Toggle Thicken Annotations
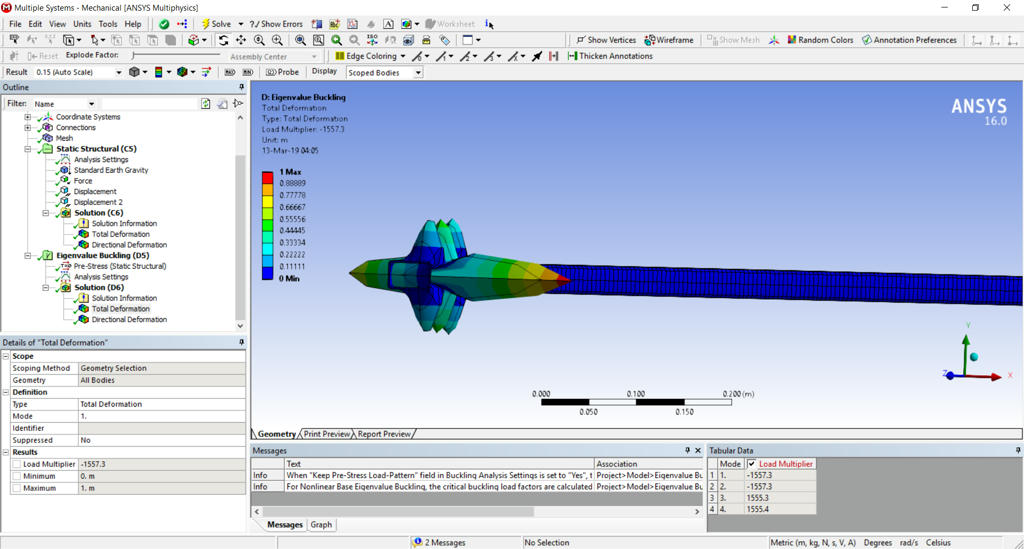Viewport: 1024px width, 549px height. click(x=610, y=56)
